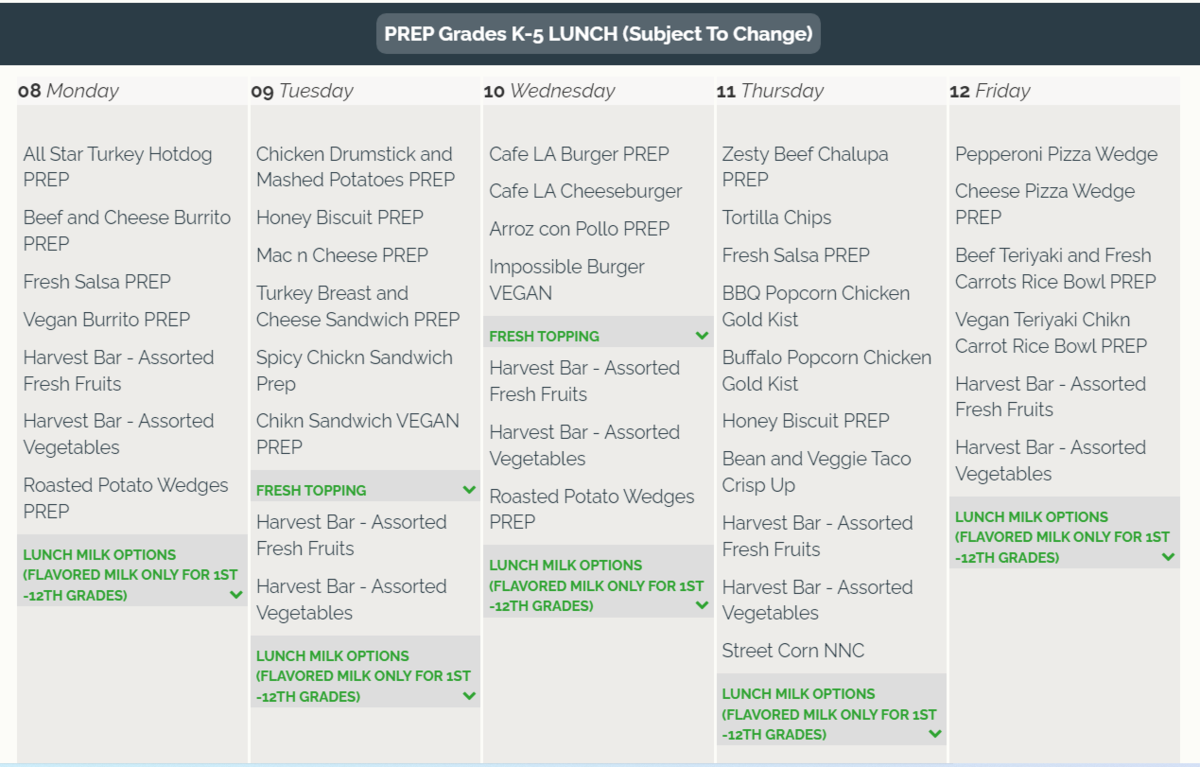
Task: Expand Thursday's Lunch Milk Options section
Action: [935, 734]
